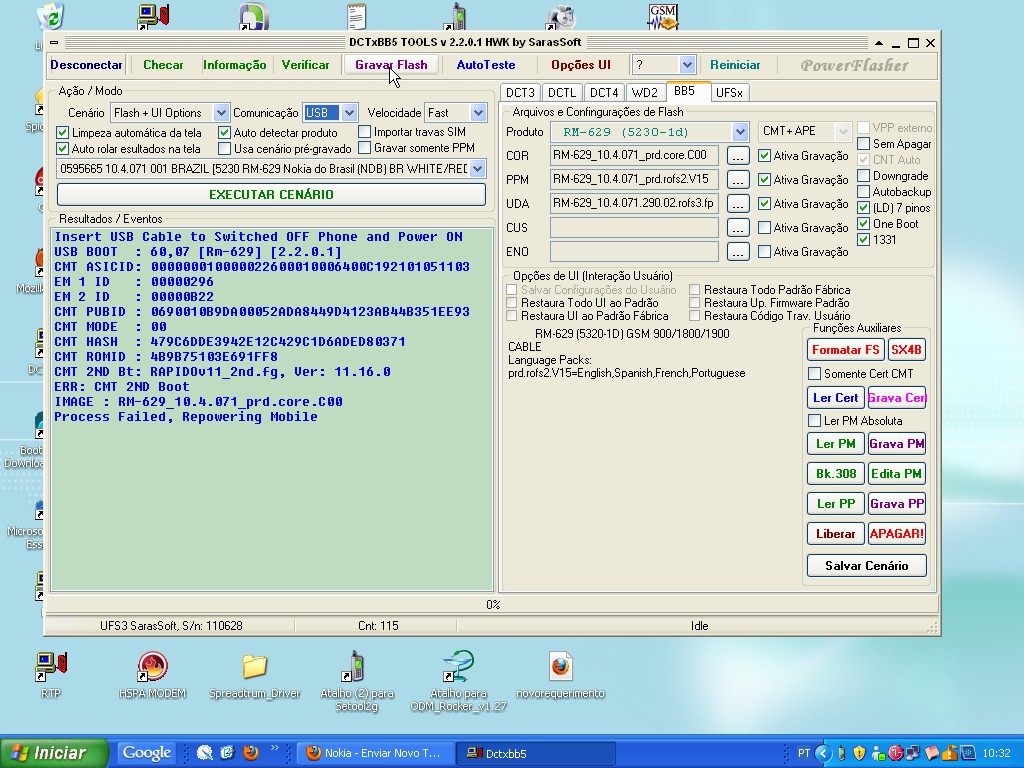This screenshot has width=1024, height=768.
Task: Click the yellow security shield tray icon
Action: pyautogui.click(x=859, y=754)
